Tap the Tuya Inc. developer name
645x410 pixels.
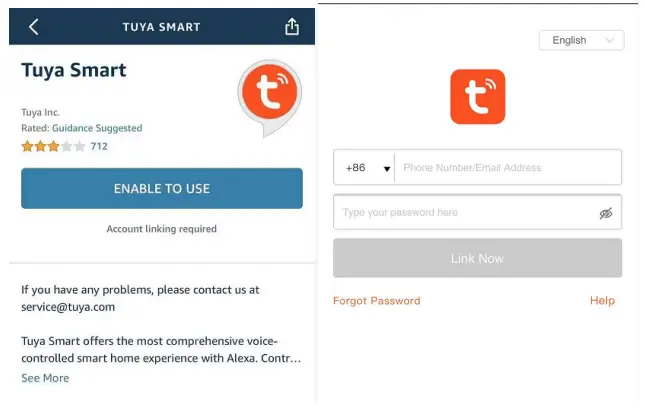(x=40, y=113)
